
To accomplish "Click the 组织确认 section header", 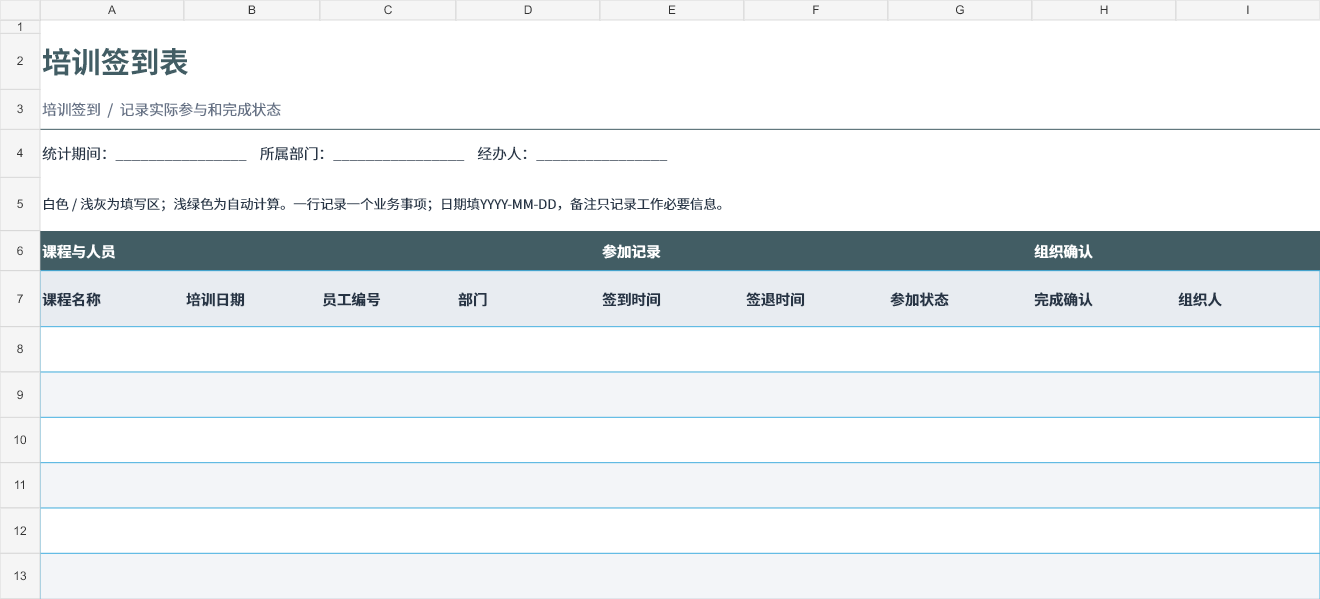I will [x=1063, y=252].
